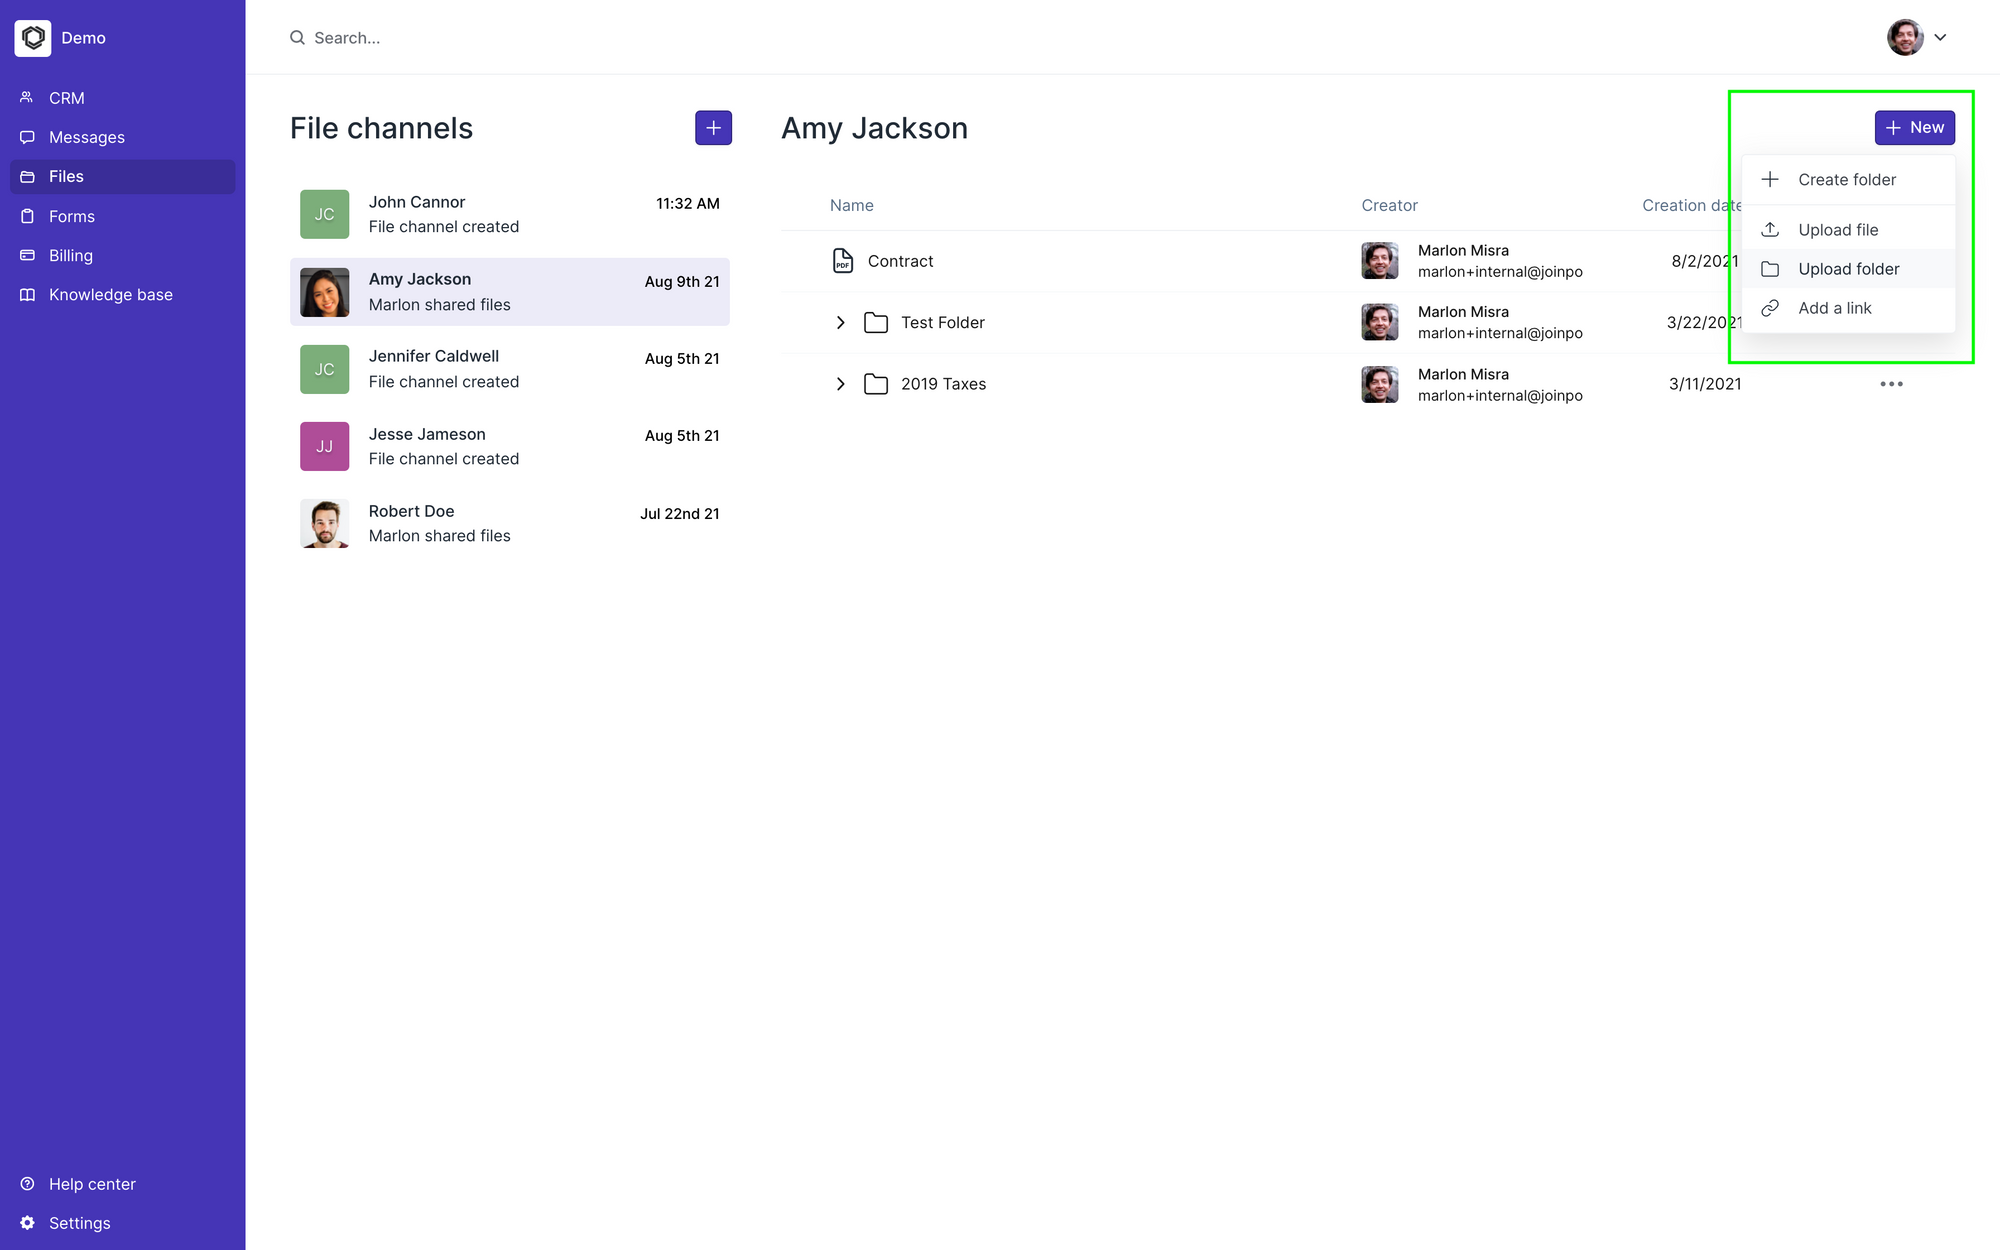This screenshot has width=2000, height=1250.
Task: Open Settings at sidebar bottom
Action: (79, 1223)
